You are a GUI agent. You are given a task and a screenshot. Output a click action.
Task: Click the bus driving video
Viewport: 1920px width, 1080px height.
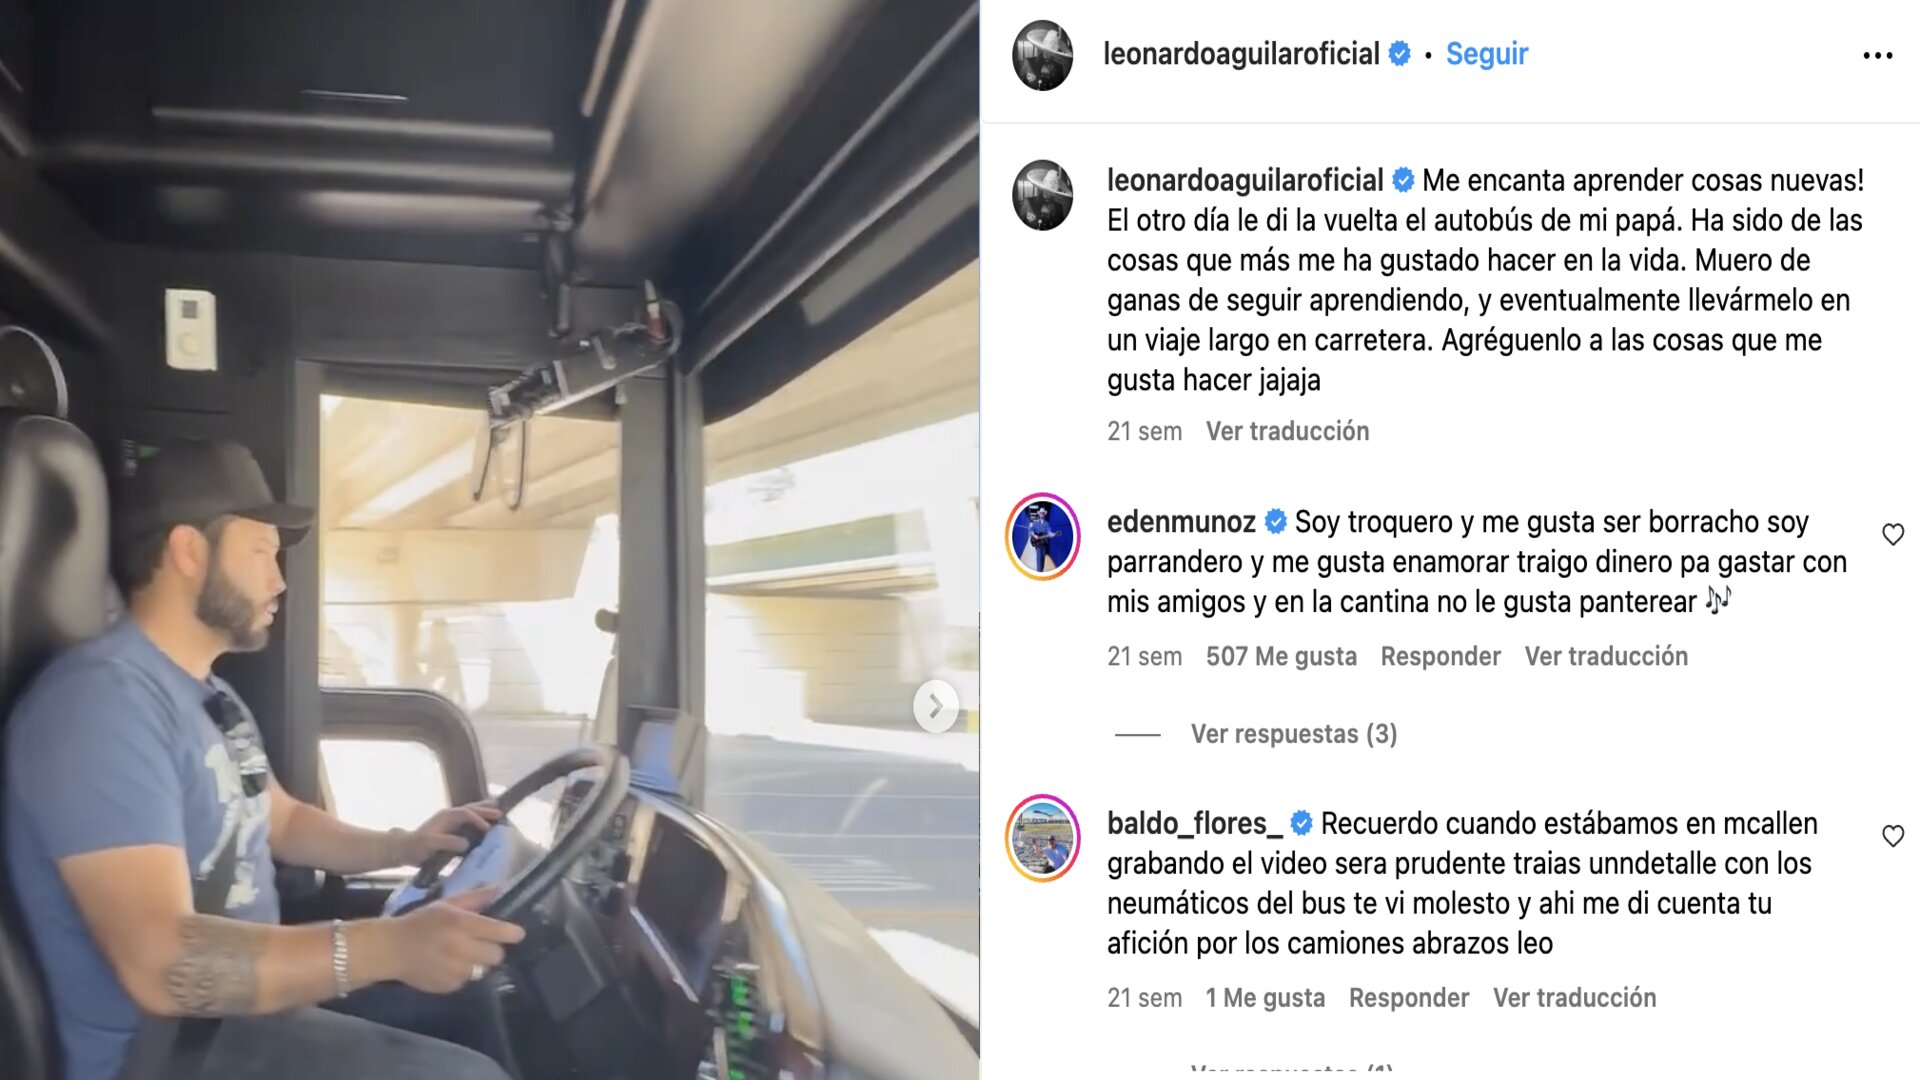click(489, 540)
